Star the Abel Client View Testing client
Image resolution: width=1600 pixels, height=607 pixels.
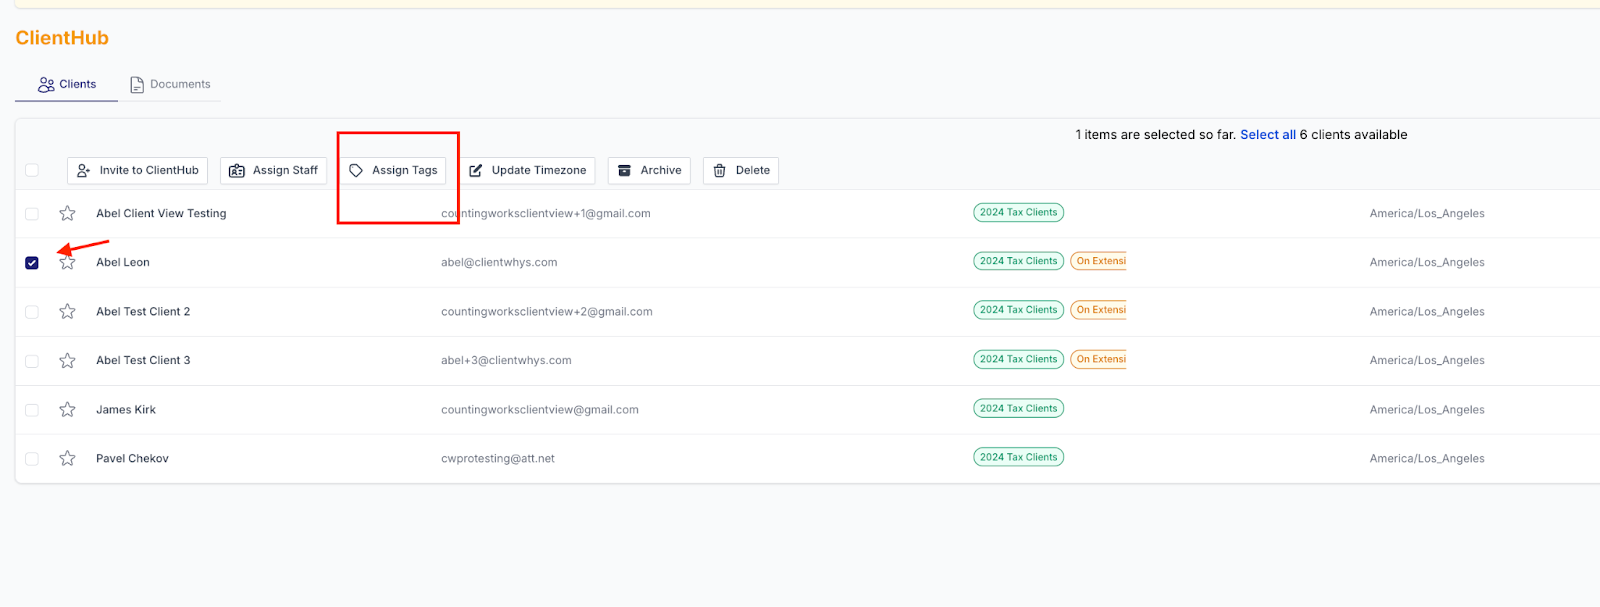[x=67, y=213]
